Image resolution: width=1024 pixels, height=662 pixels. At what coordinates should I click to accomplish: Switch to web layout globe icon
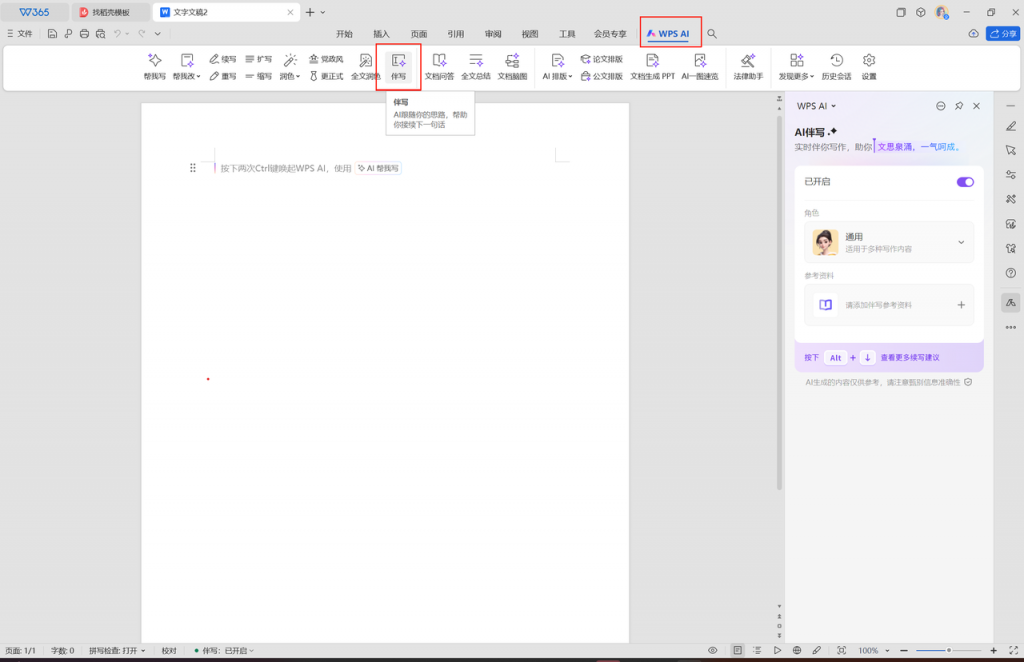click(797, 650)
